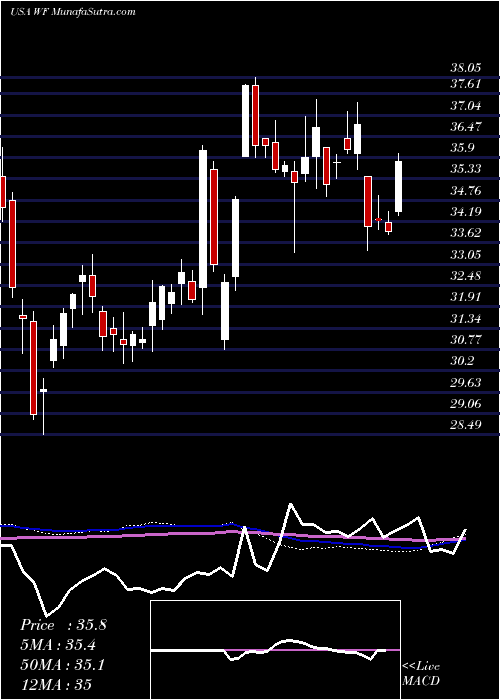Click the '5MA : 35.4' readout

point(60,645)
